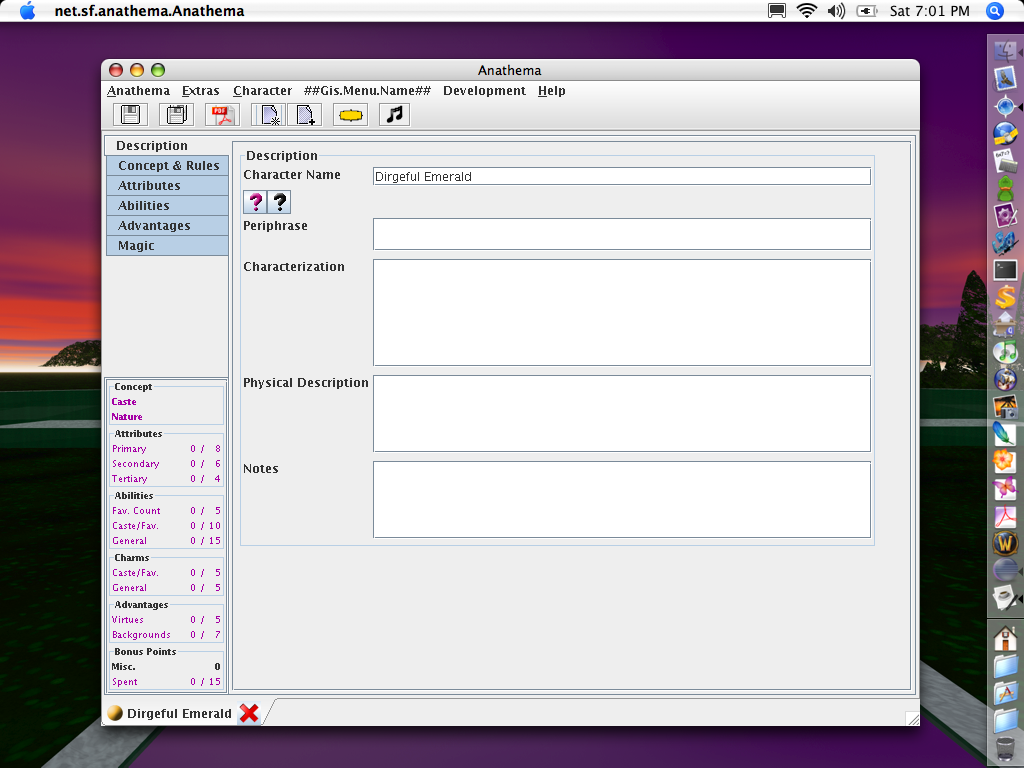1024x768 pixels.
Task: Click the magenta question mark name generator icon
Action: tap(255, 202)
